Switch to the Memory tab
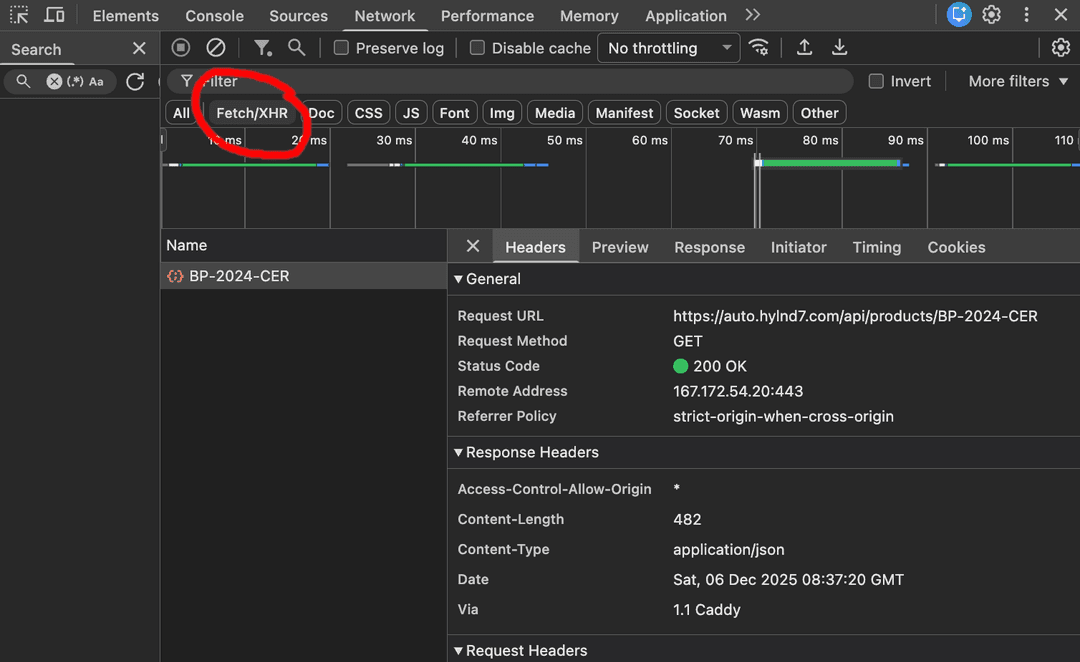This screenshot has width=1080, height=662. 589,15
